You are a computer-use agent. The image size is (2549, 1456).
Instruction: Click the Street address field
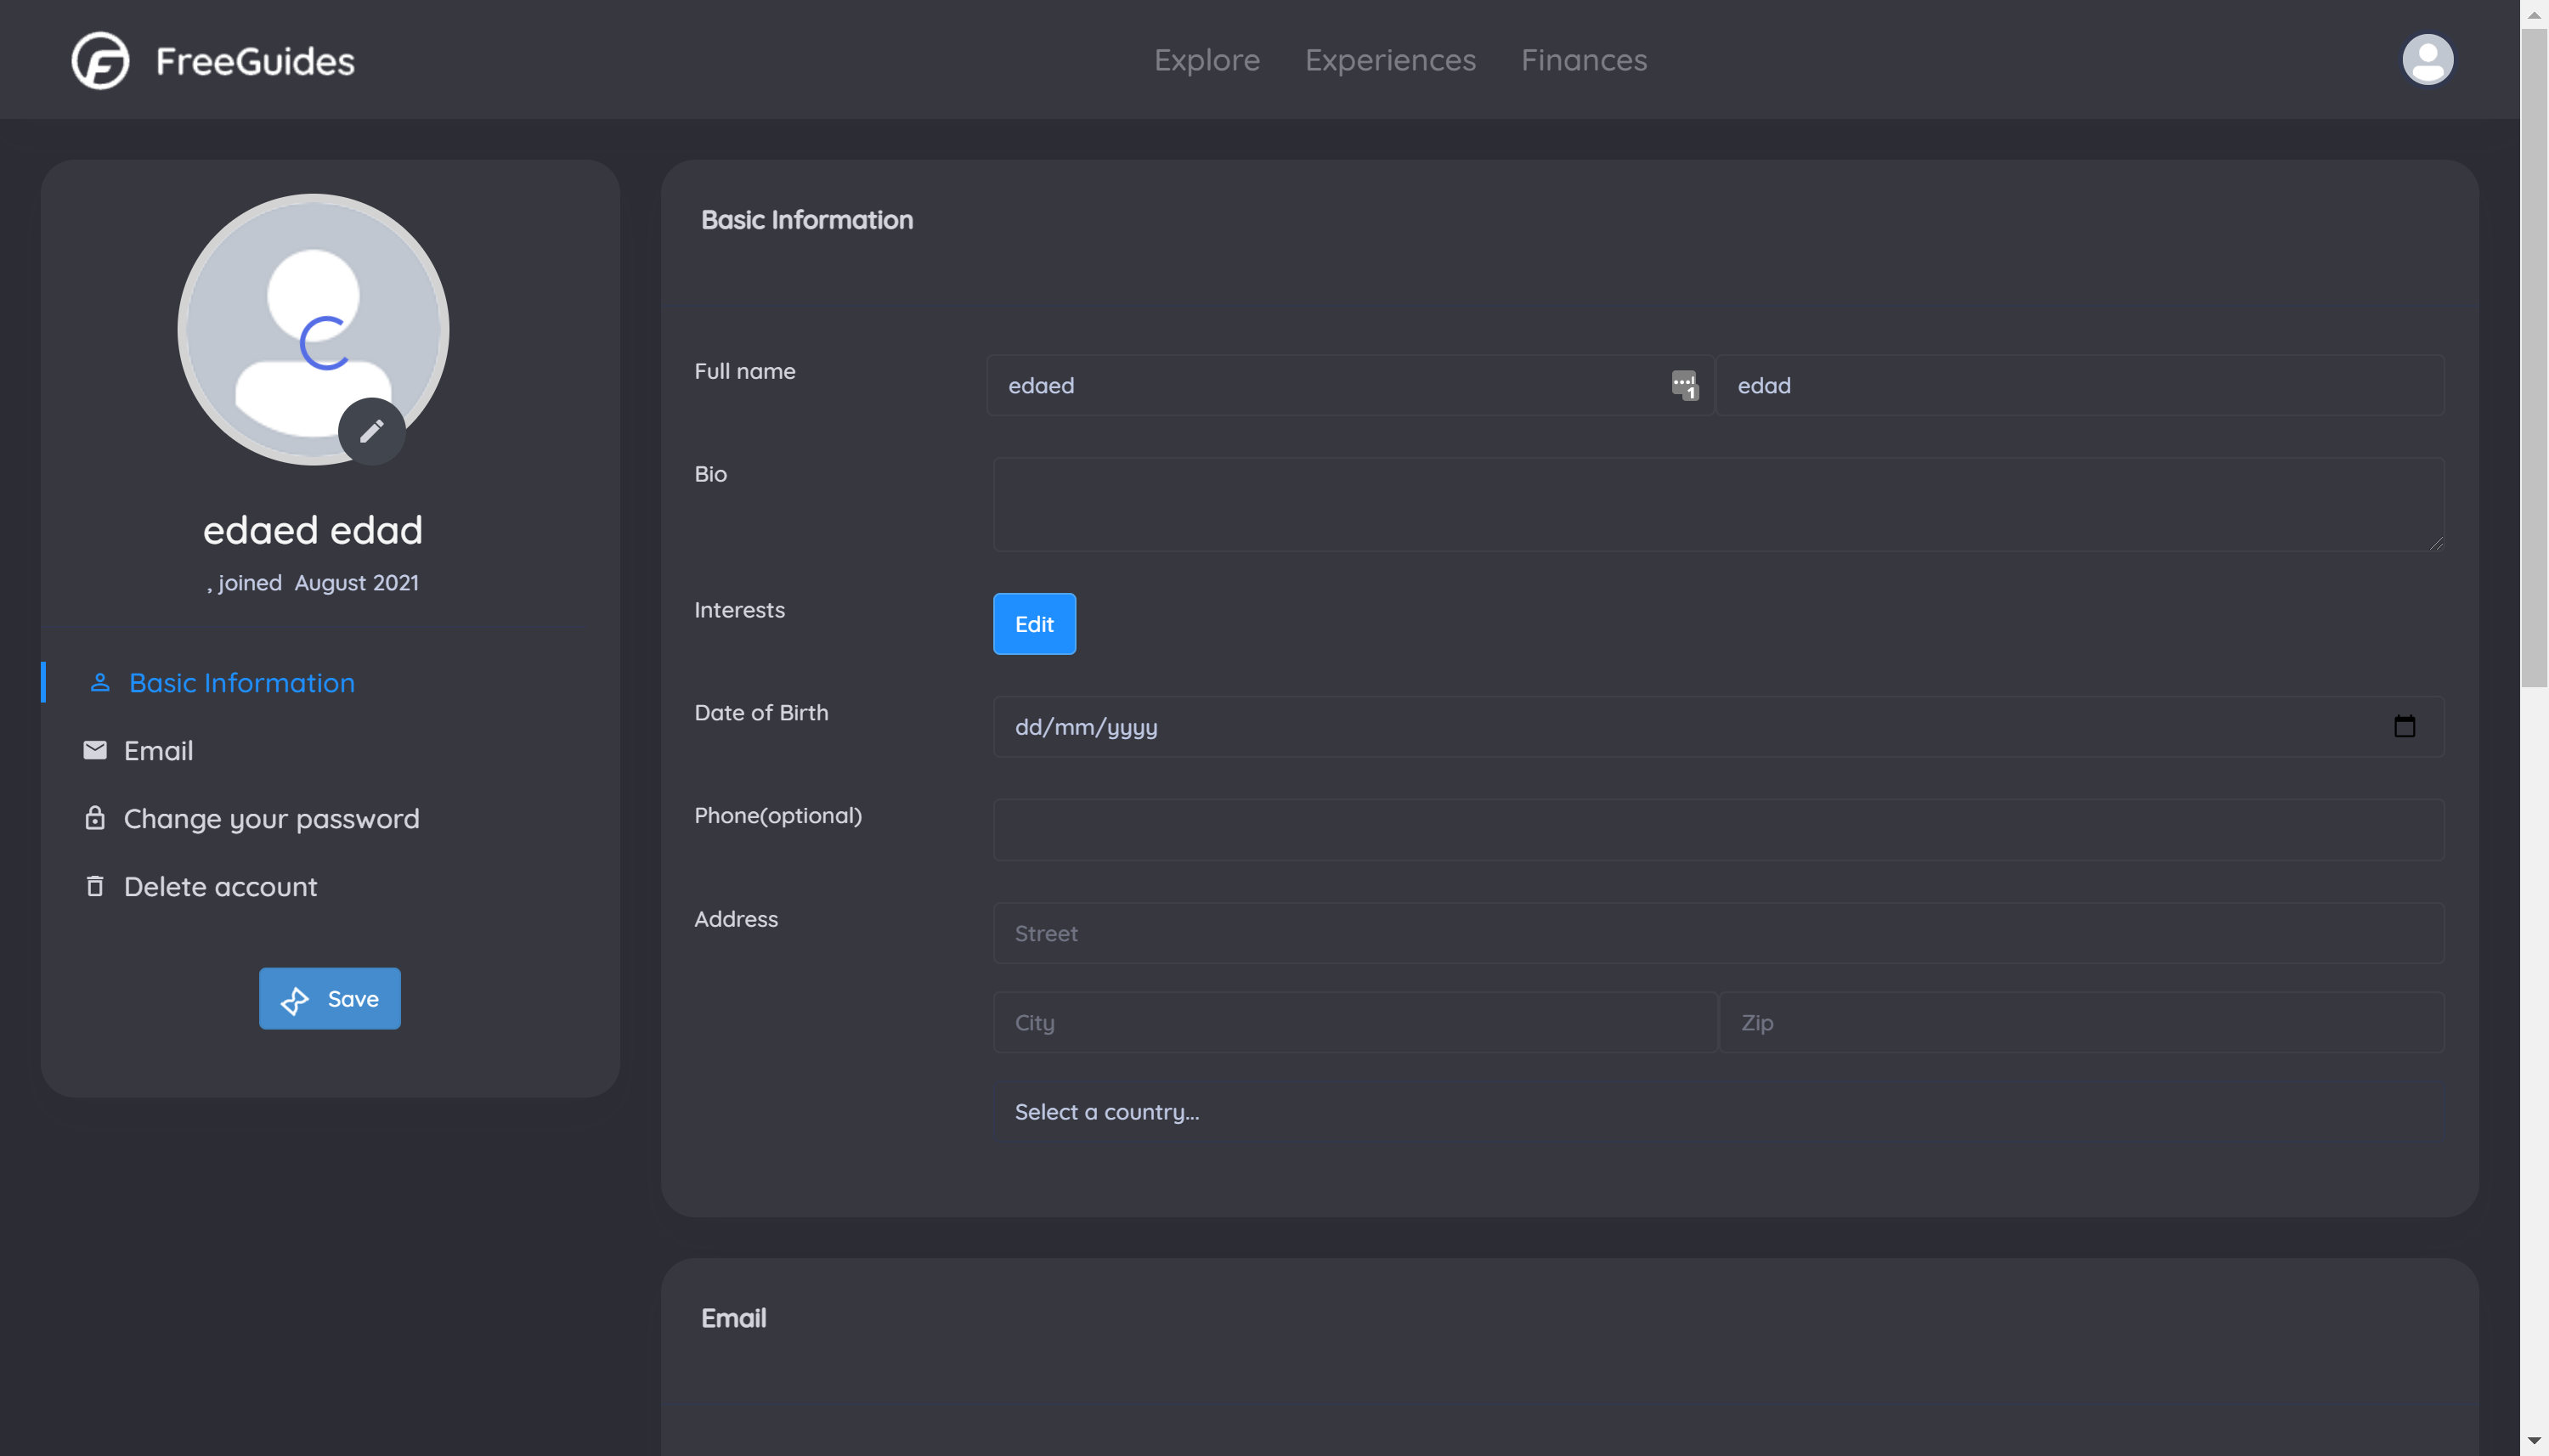[x=1718, y=933]
